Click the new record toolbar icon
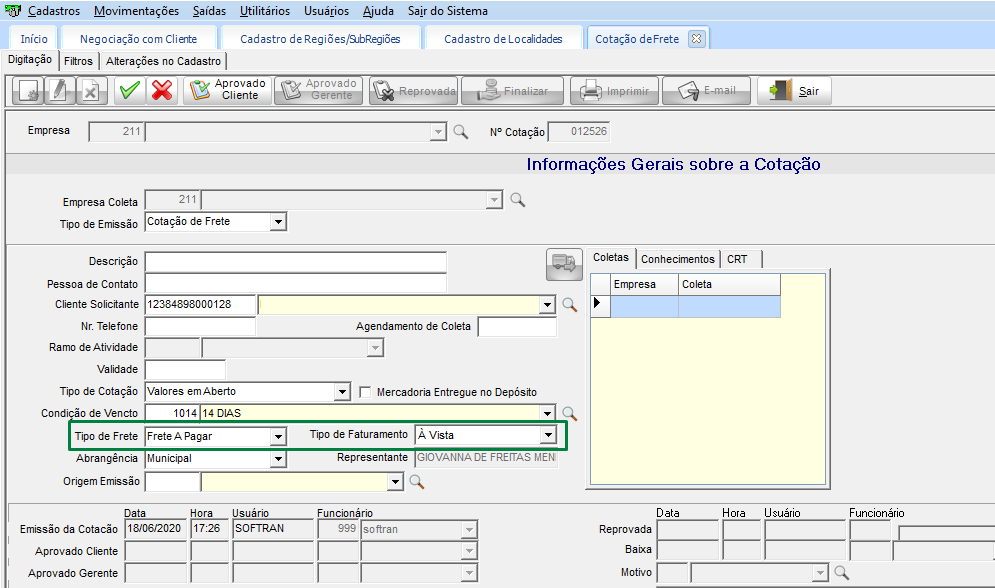The height and width of the screenshot is (588, 995). (27, 91)
